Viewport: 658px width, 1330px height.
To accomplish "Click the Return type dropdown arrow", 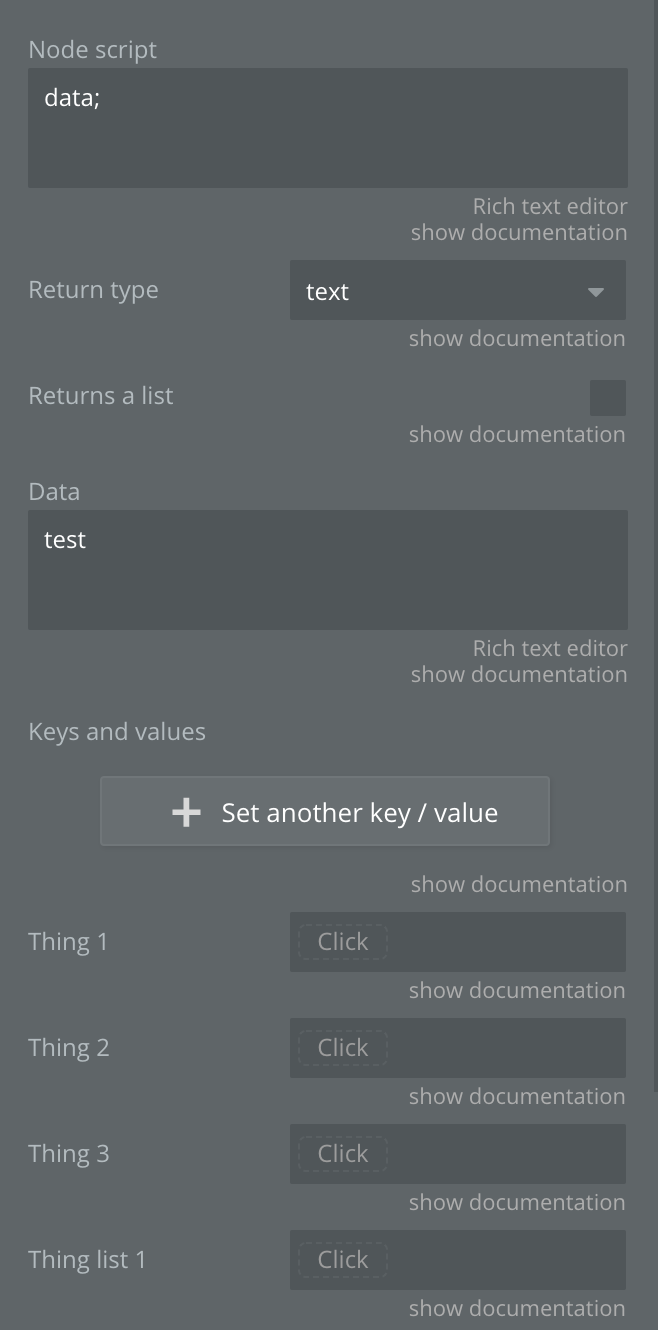I will click(x=596, y=292).
